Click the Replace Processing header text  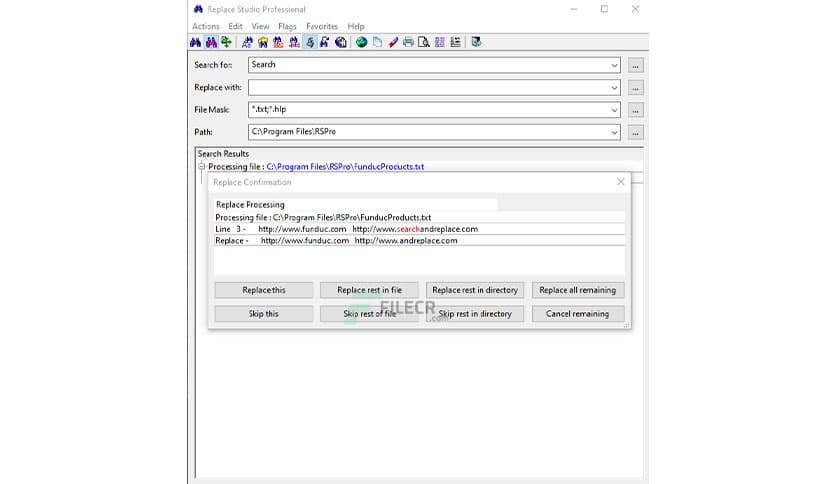click(250, 205)
